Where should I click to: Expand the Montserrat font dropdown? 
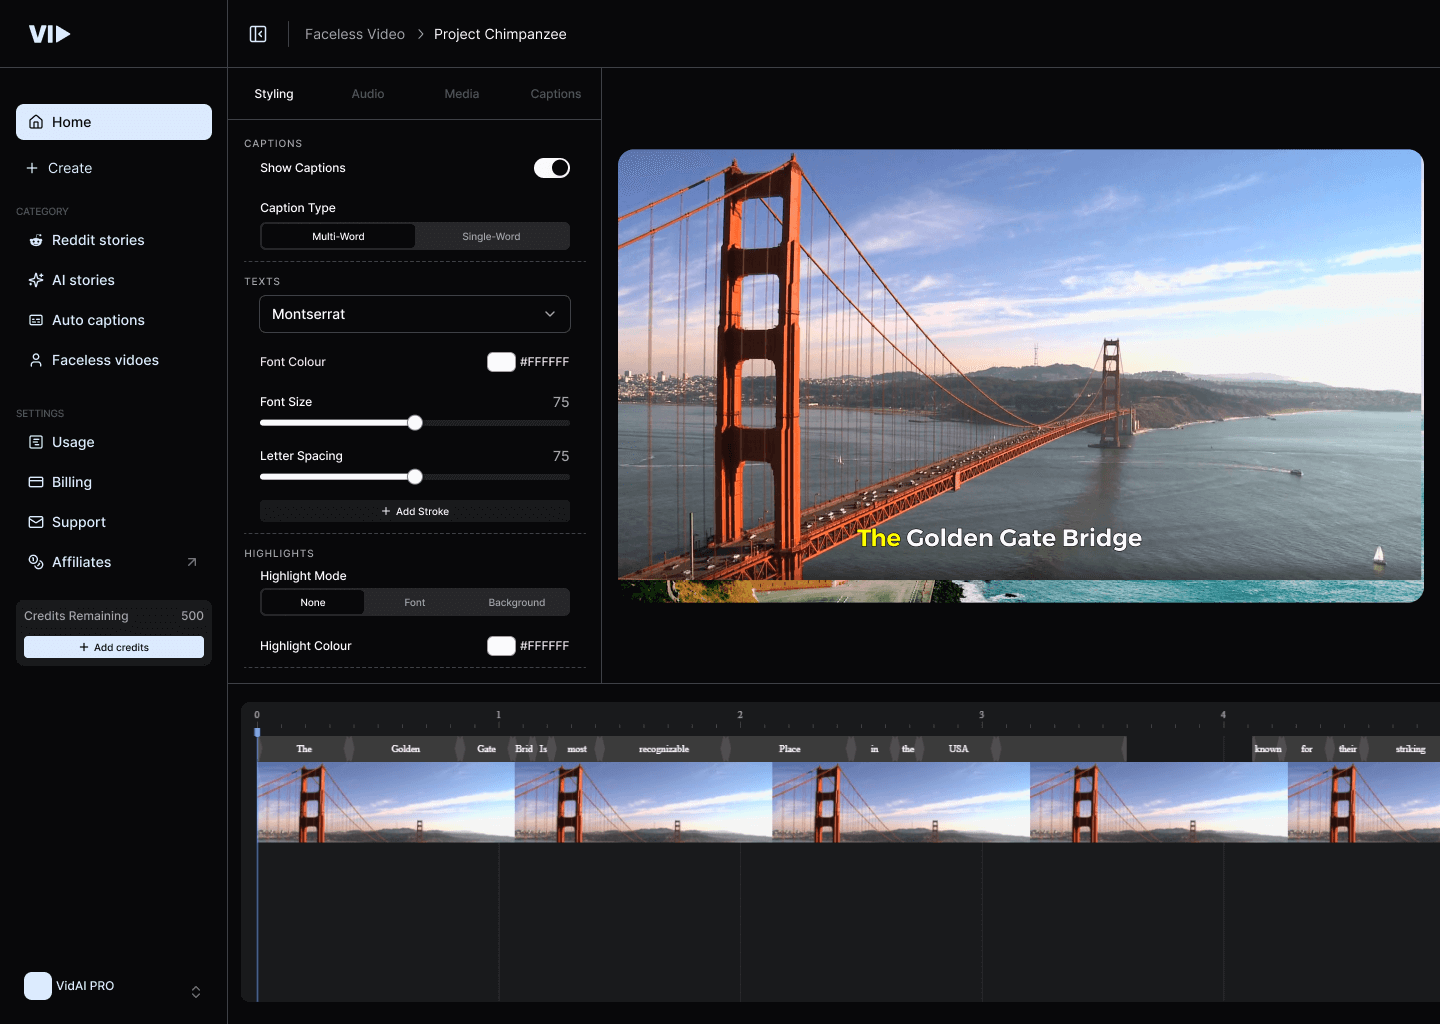[x=415, y=314]
